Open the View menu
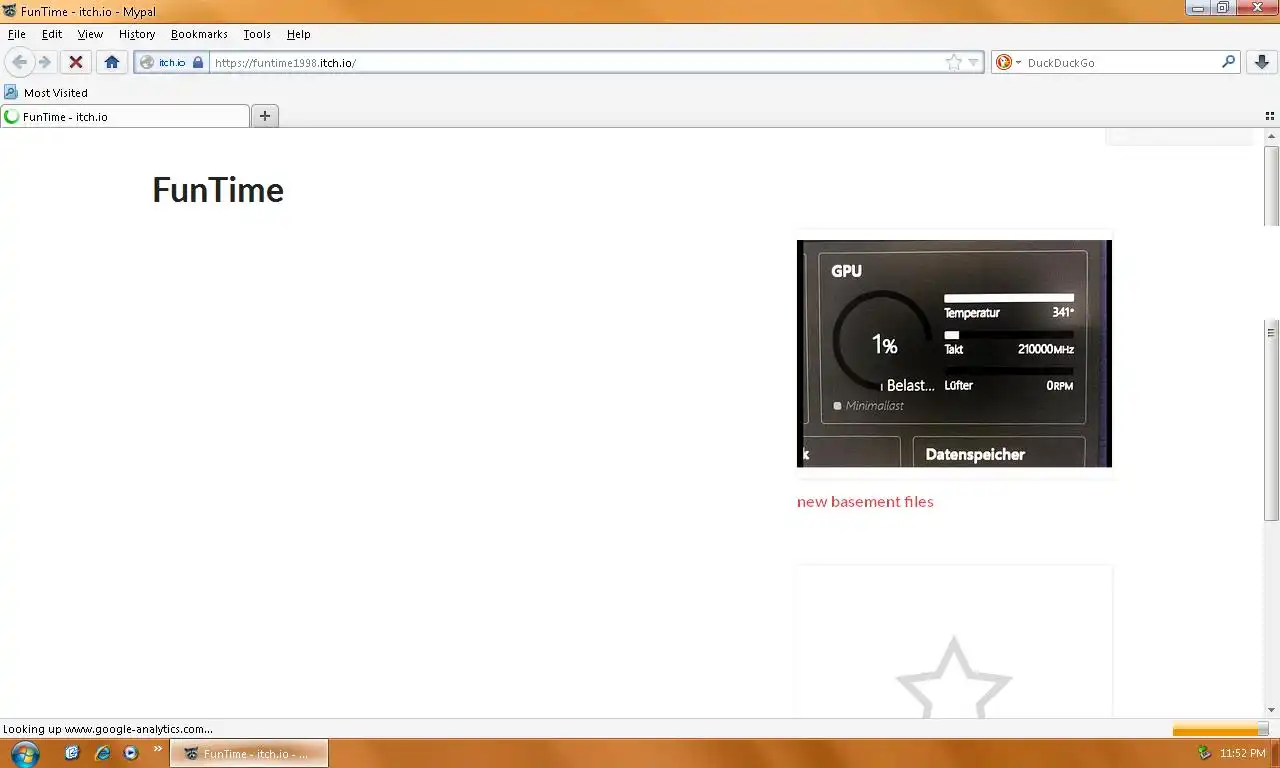Viewport: 1280px width, 768px height. pos(90,34)
